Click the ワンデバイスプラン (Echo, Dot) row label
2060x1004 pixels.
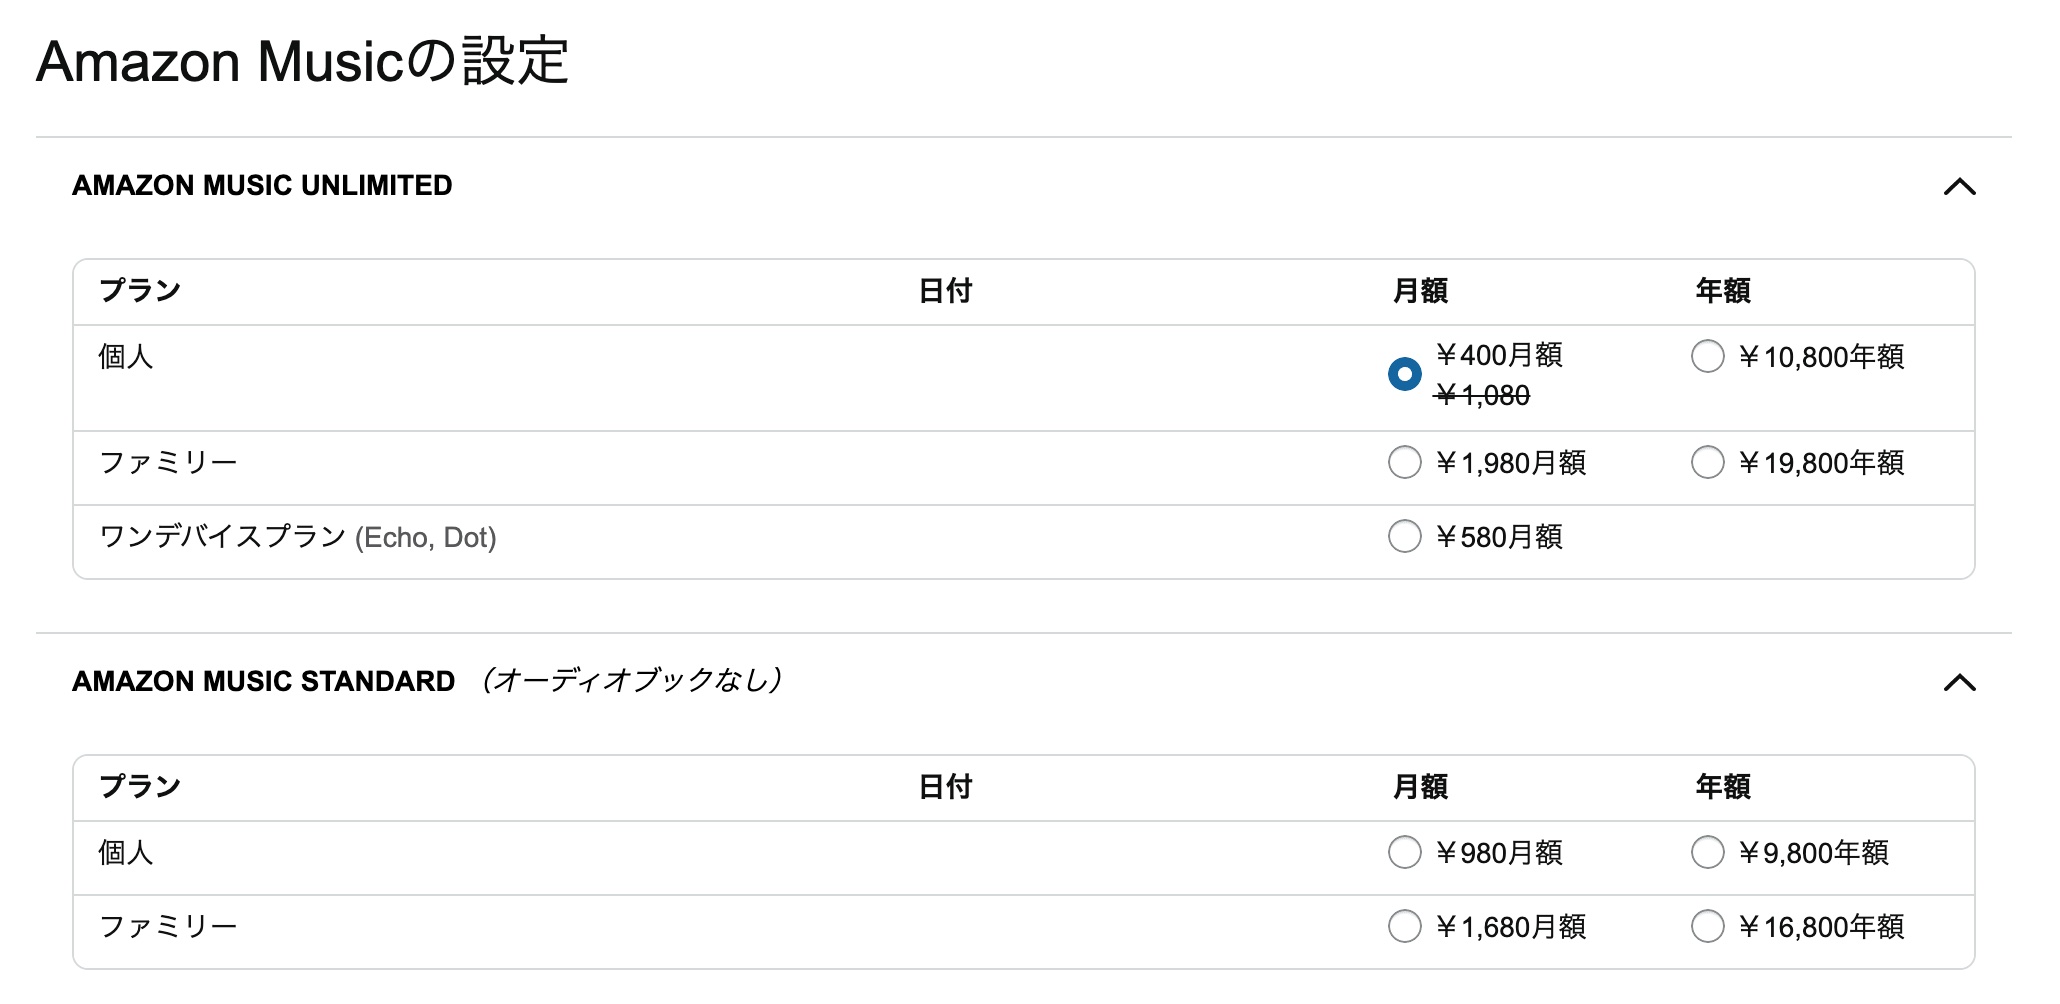(x=297, y=537)
